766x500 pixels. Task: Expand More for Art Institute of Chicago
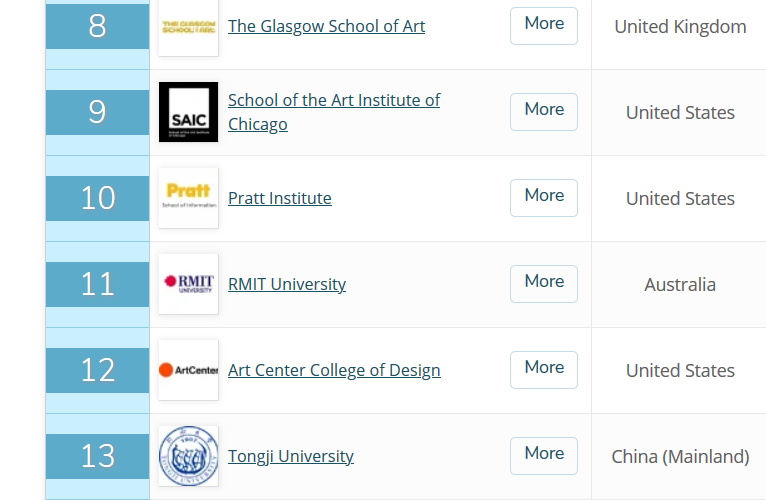544,111
